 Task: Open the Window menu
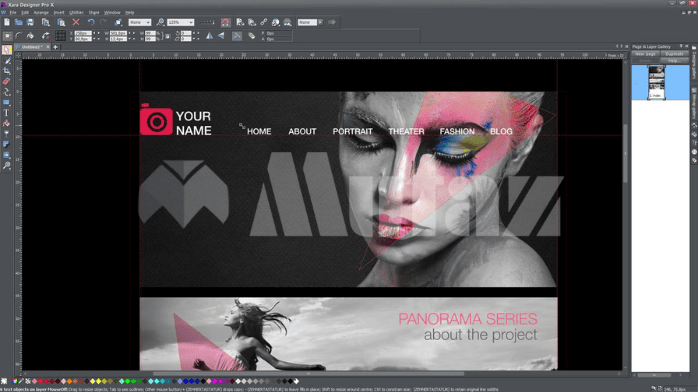pos(112,12)
